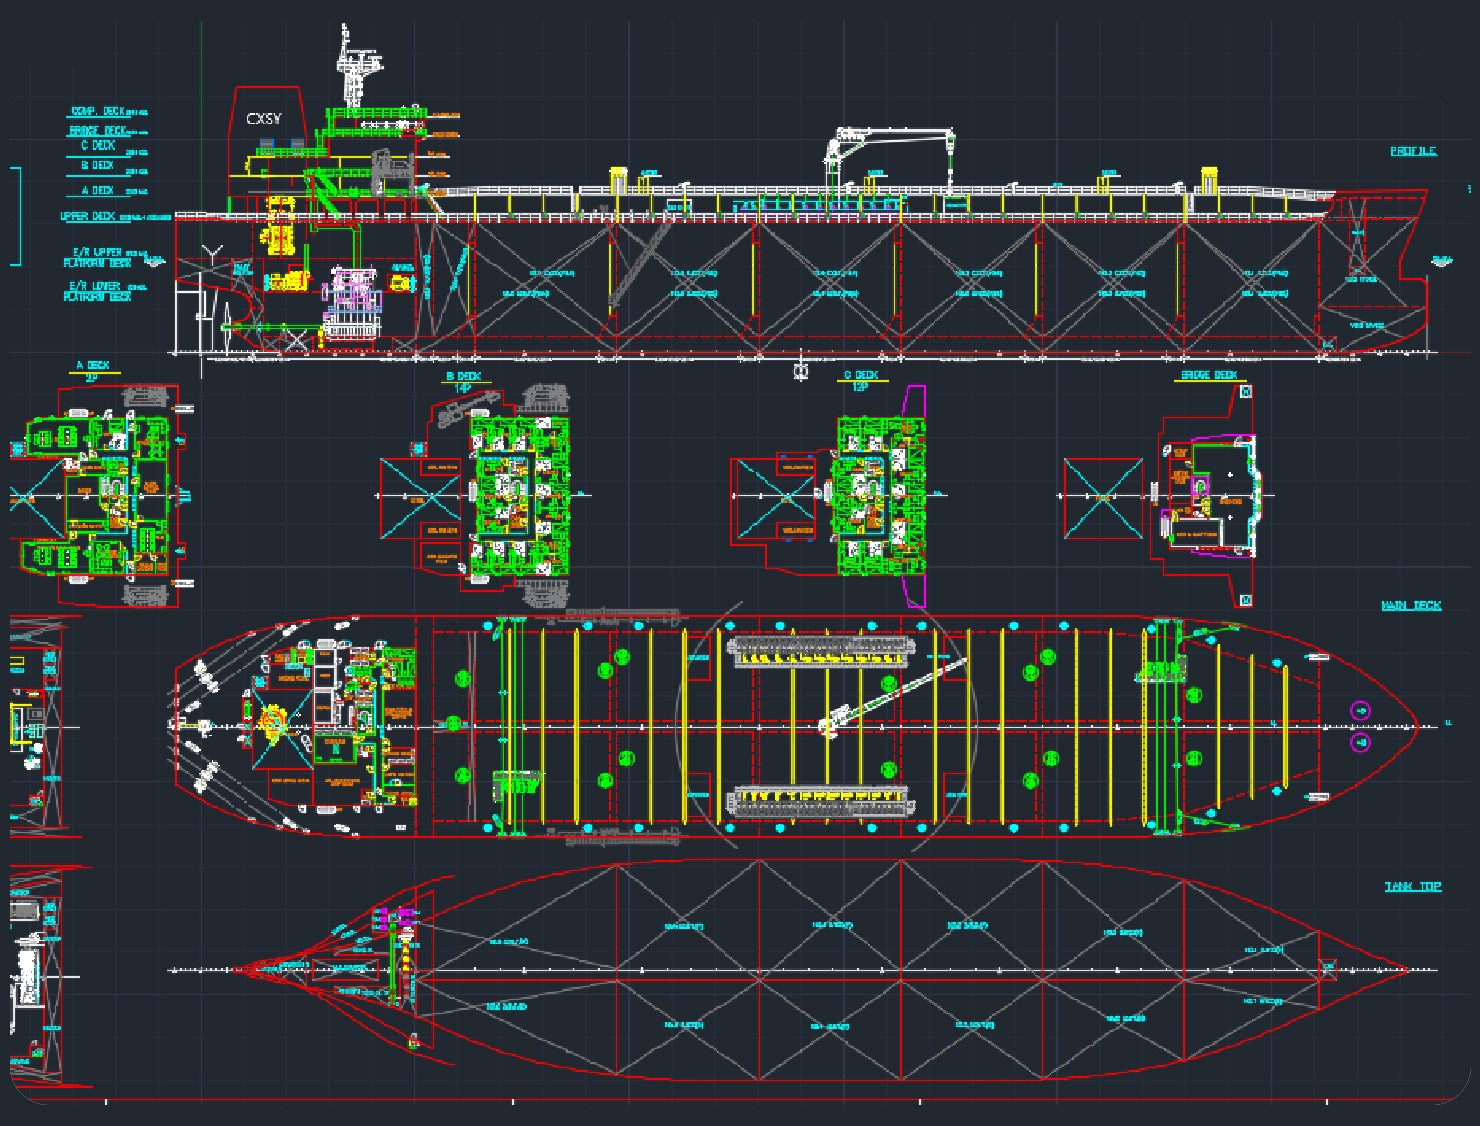This screenshot has height=1126, width=1480.
Task: Select the upper manifold platform on main deck
Action: [820, 652]
